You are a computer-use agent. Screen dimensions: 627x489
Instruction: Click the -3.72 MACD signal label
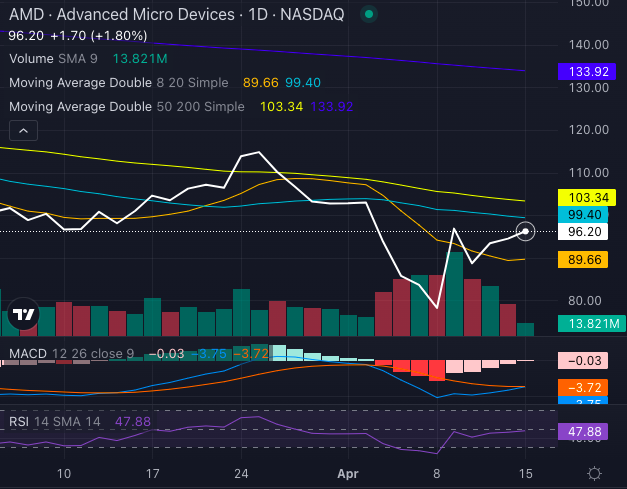pos(583,387)
